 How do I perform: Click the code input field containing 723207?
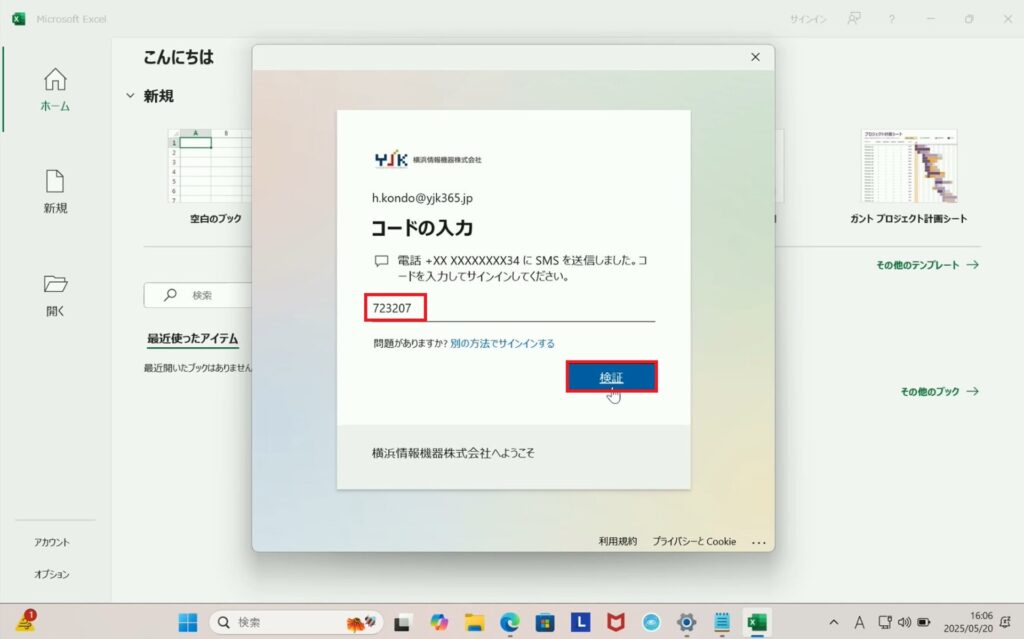(x=513, y=308)
